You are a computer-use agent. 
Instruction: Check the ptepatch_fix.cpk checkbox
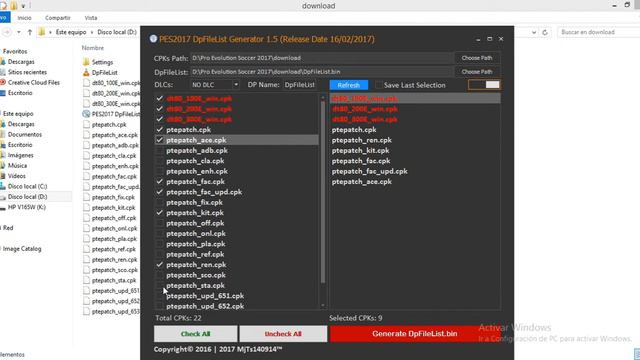click(x=160, y=202)
